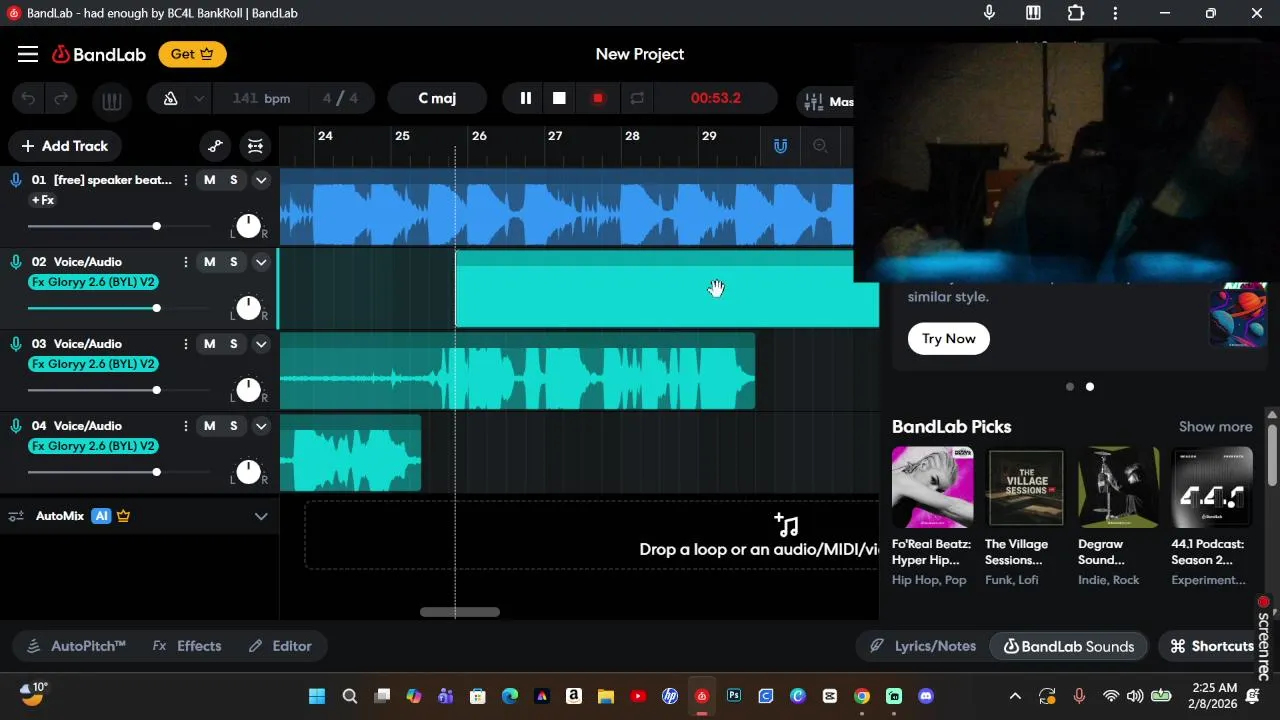This screenshot has height=720, width=1280.
Task: Open track 03 options menu
Action: pos(186,344)
